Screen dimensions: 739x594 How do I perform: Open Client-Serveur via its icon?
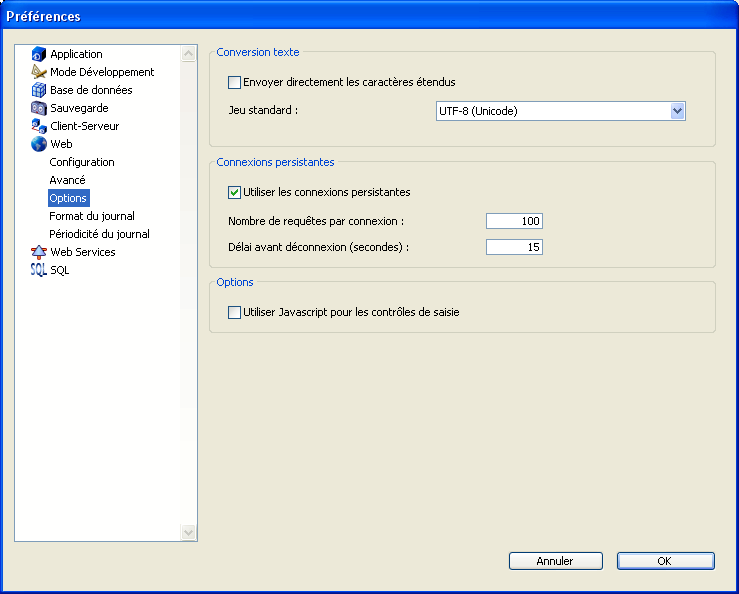tap(39, 126)
